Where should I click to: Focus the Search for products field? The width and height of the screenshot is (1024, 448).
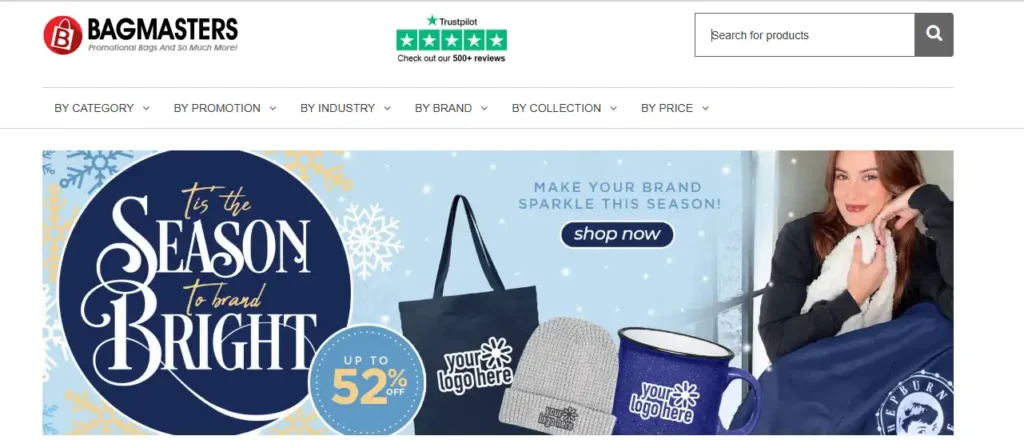pyautogui.click(x=805, y=35)
